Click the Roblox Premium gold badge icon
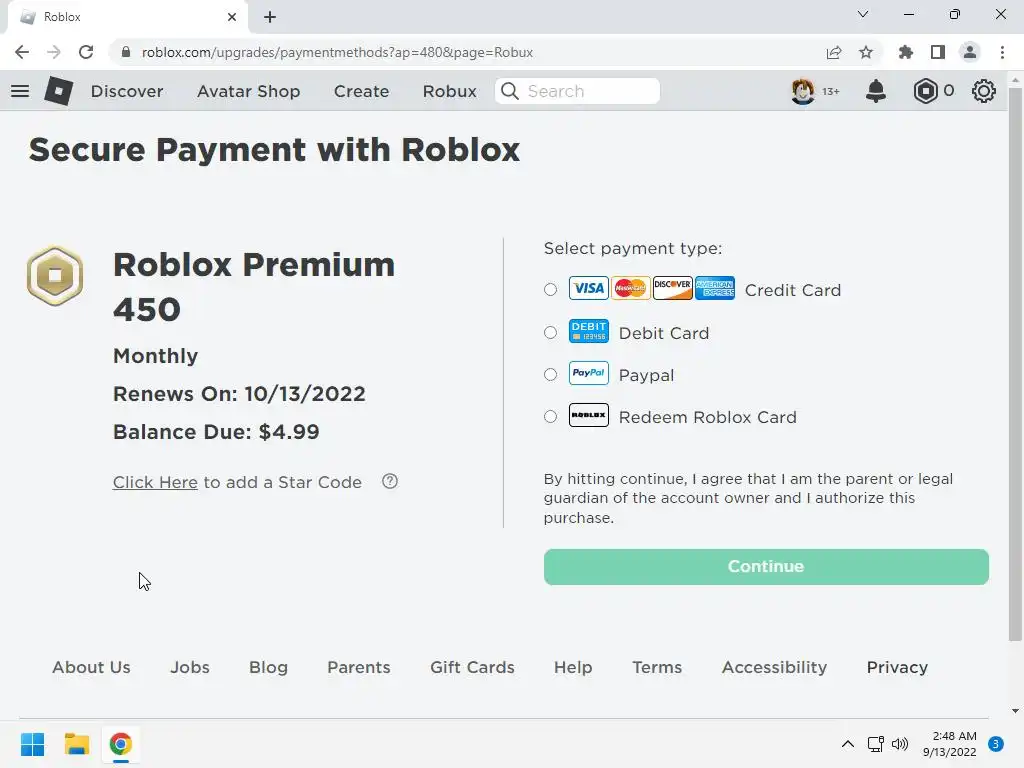This screenshot has width=1024, height=768. (x=55, y=276)
